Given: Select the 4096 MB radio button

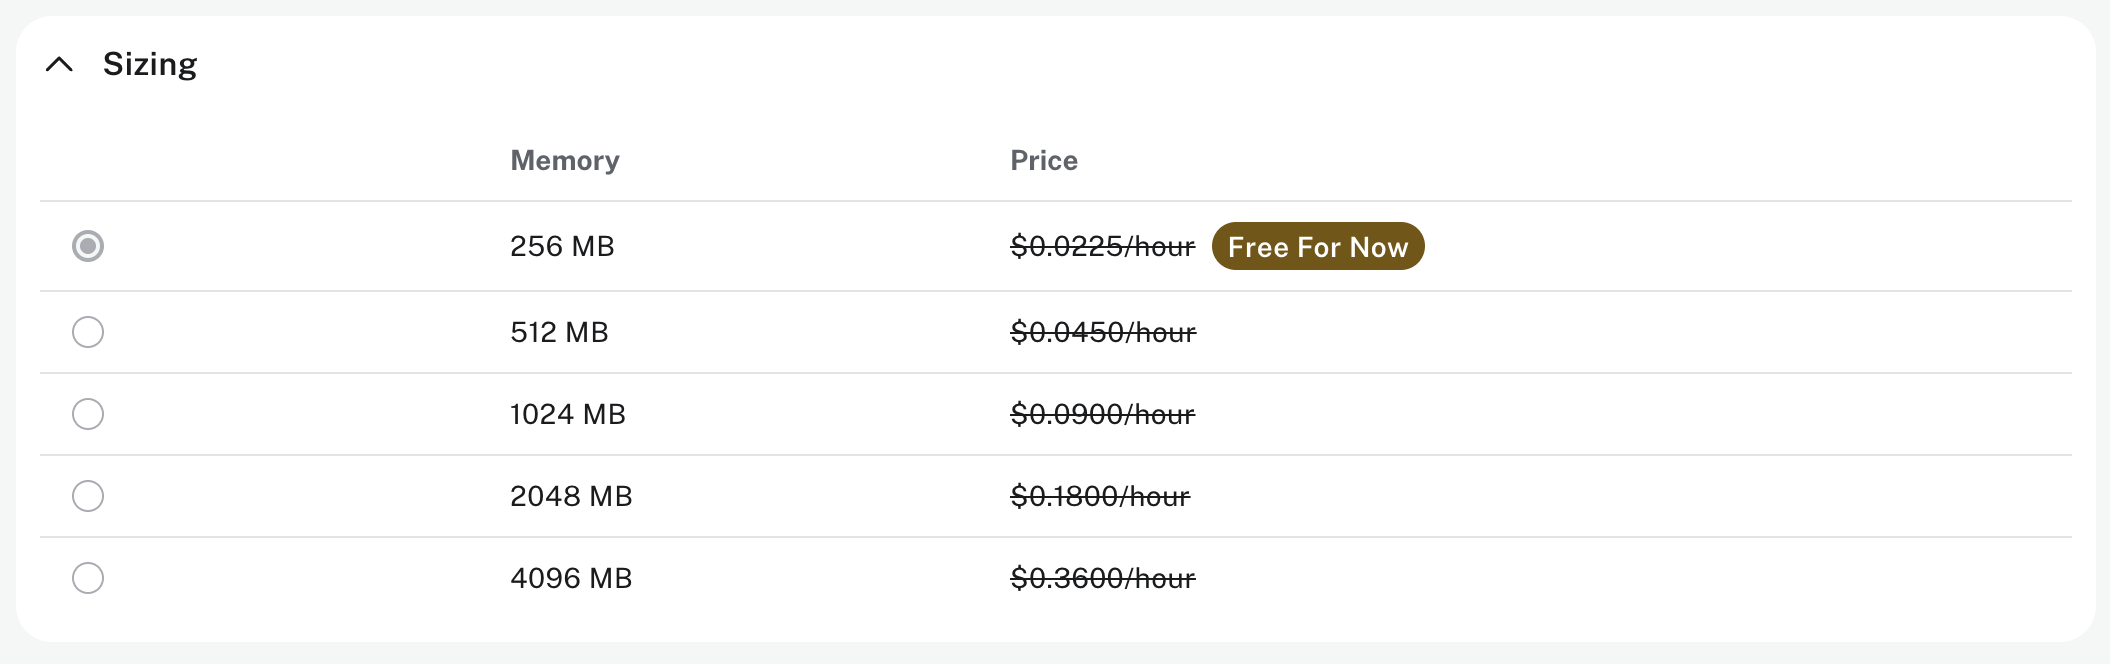Looking at the screenshot, I should pyautogui.click(x=88, y=578).
